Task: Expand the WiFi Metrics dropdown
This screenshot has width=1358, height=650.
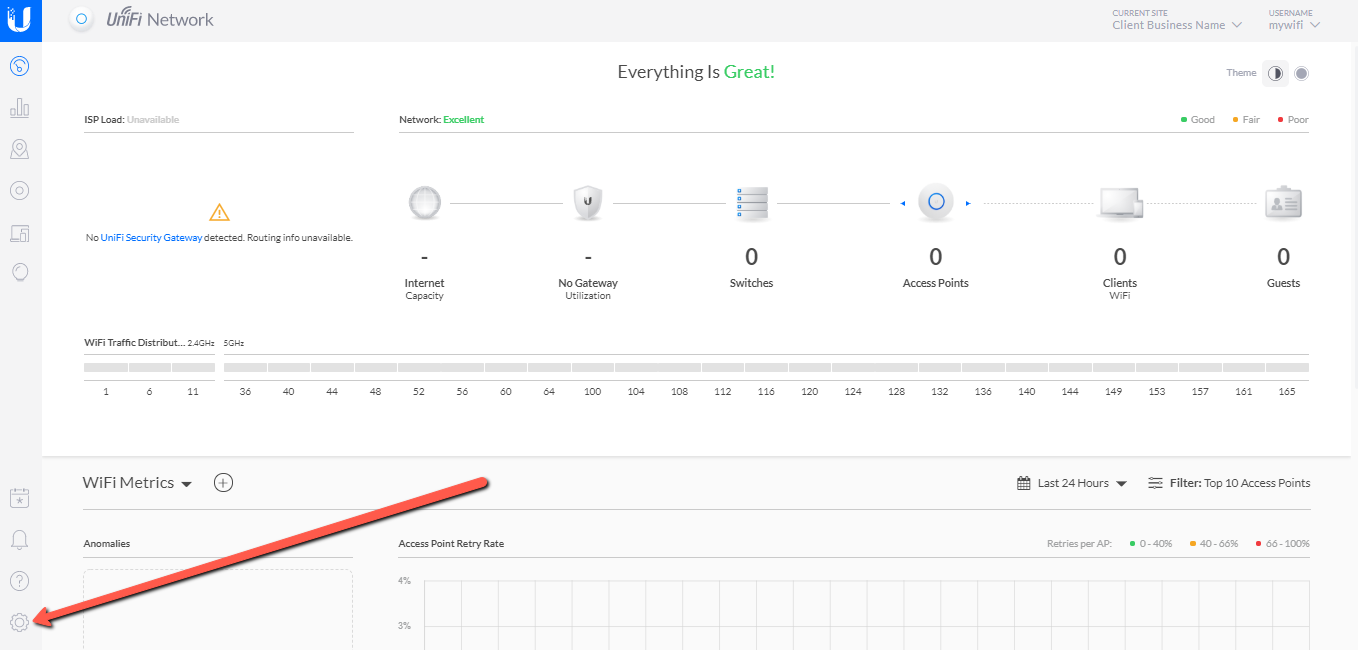Action: coord(137,483)
